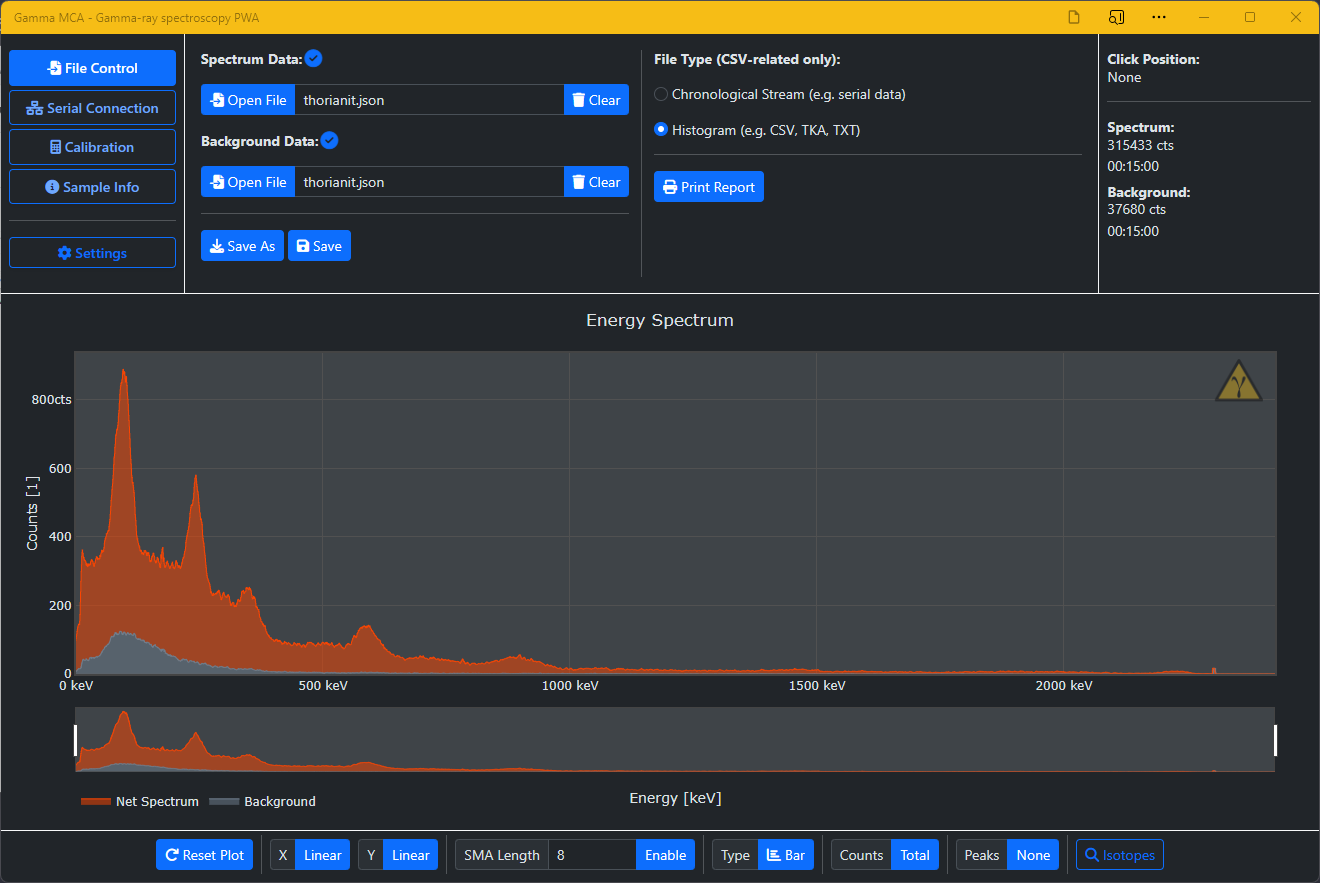Clear the Background Data file
Viewport: 1320px width, 883px height.
pos(596,182)
